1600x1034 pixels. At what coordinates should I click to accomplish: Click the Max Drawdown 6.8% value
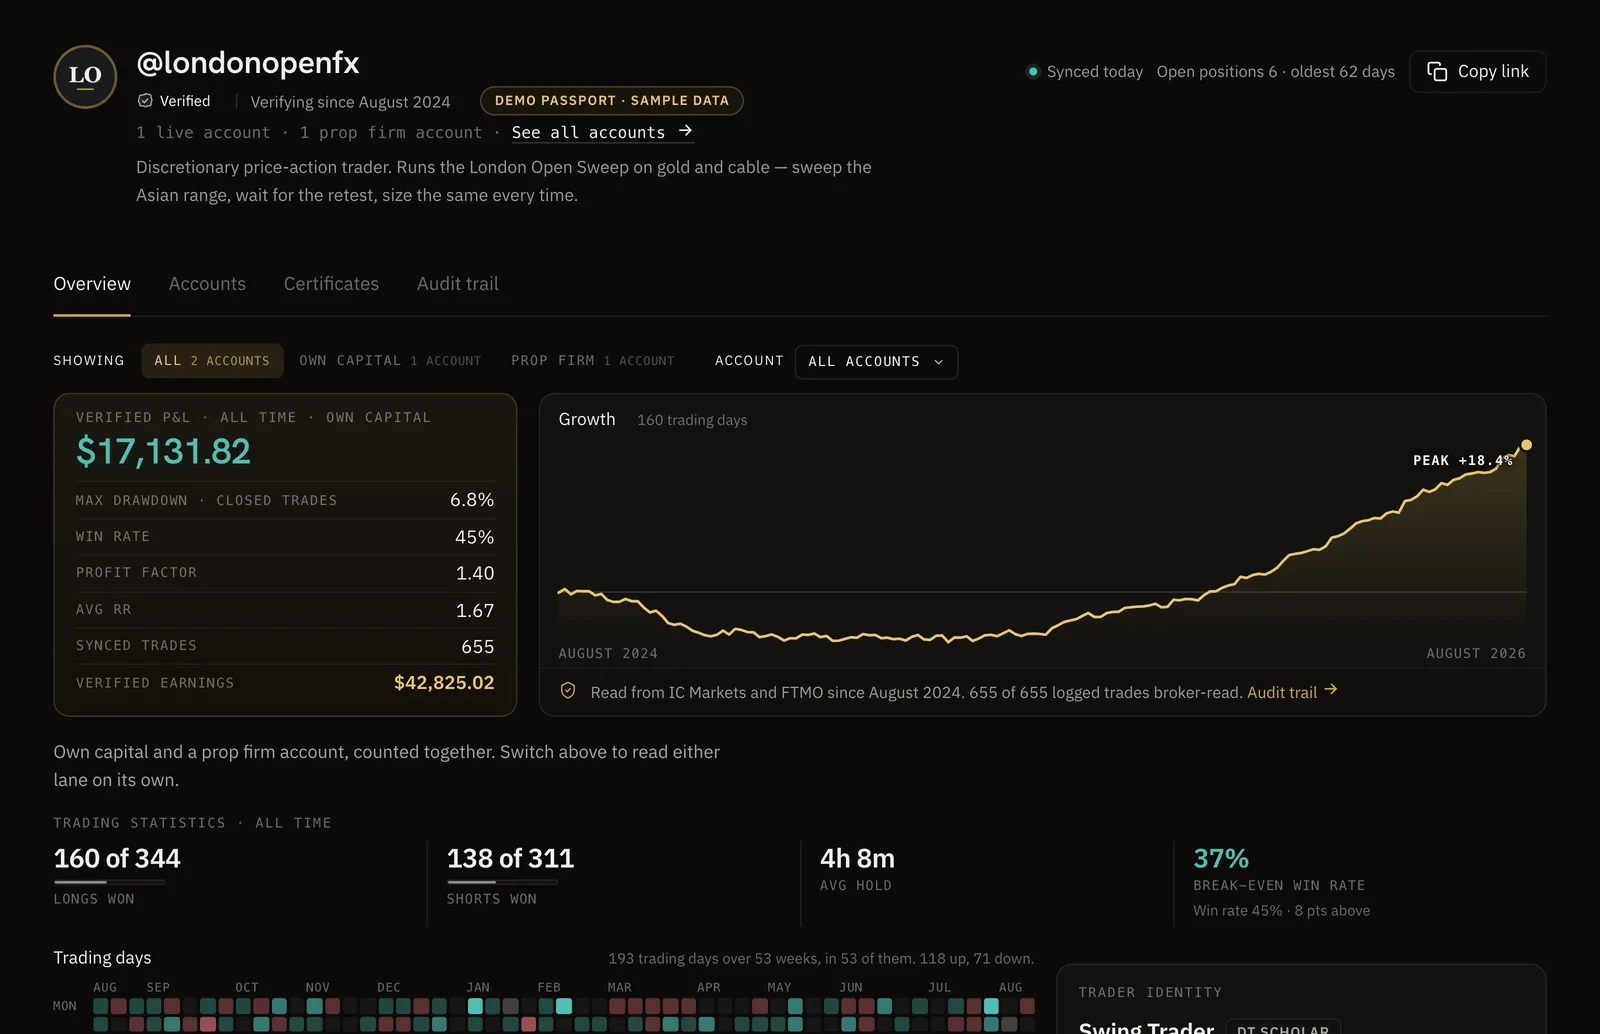tap(472, 500)
